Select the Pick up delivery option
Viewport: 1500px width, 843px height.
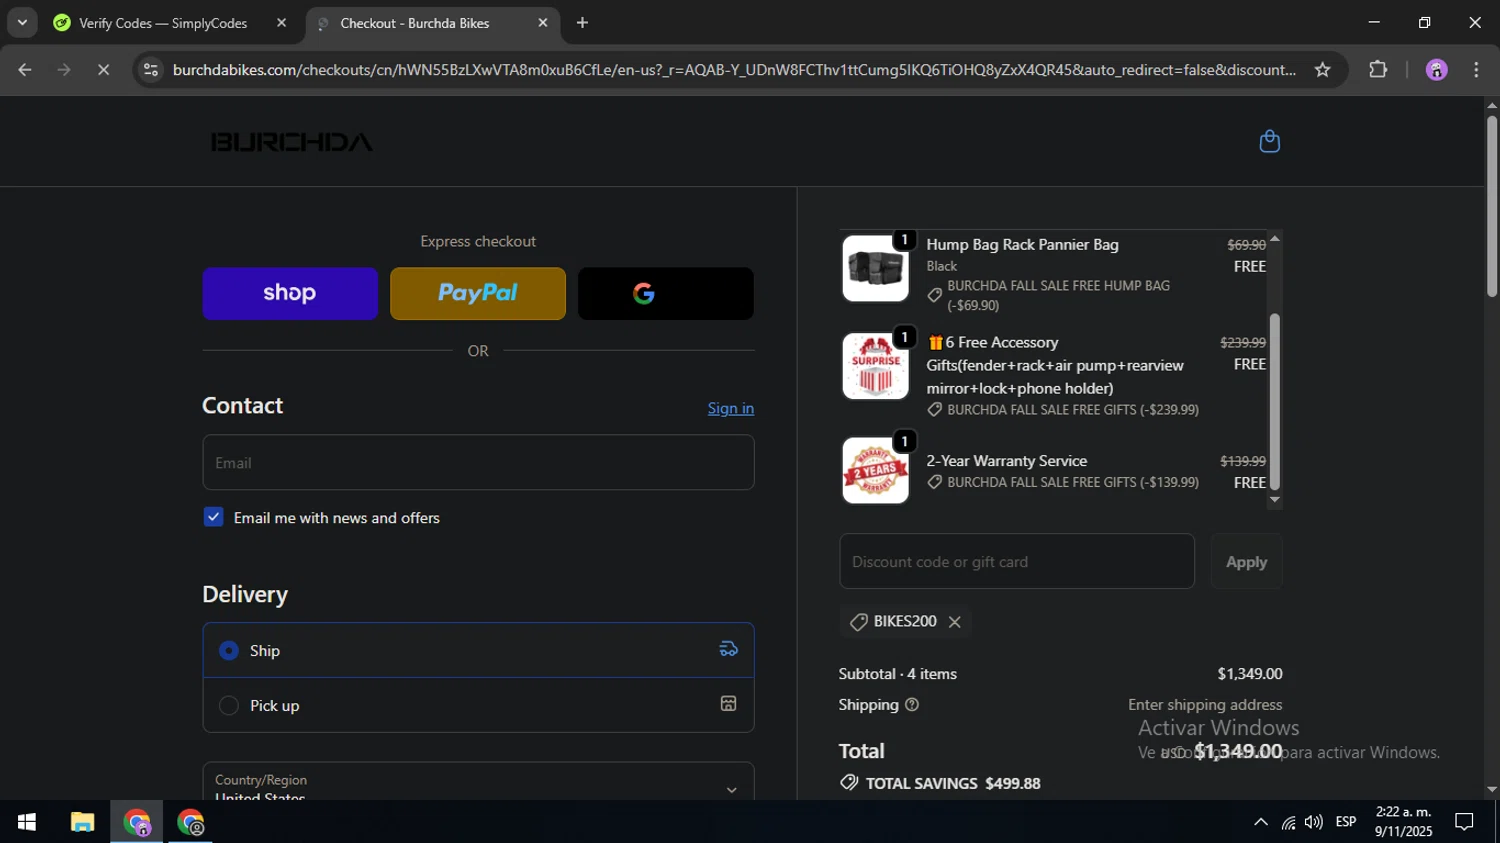478,705
